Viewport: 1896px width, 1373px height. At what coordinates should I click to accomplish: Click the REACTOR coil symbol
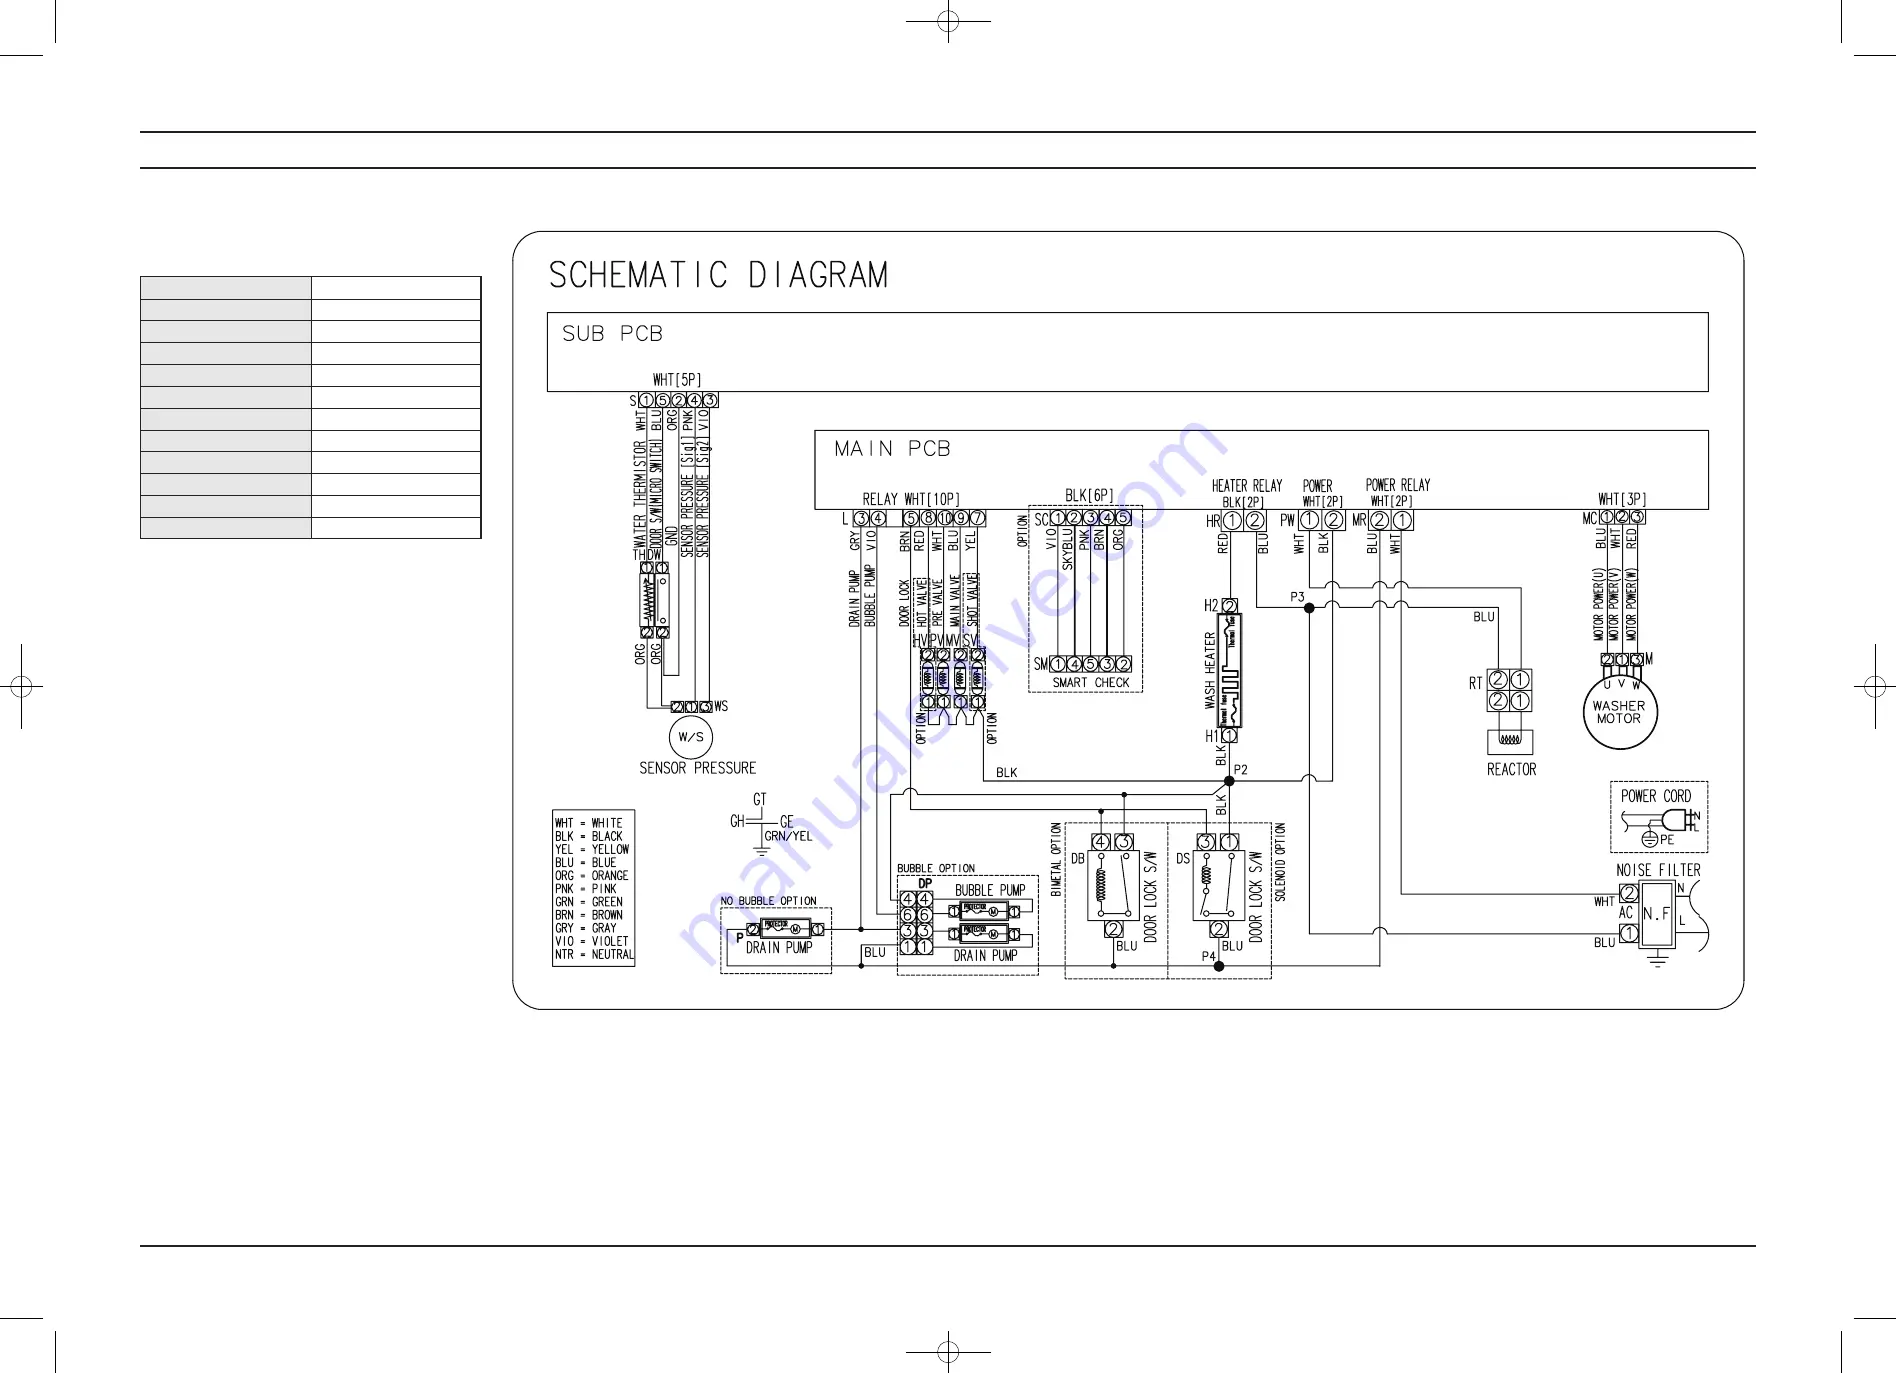(1510, 741)
